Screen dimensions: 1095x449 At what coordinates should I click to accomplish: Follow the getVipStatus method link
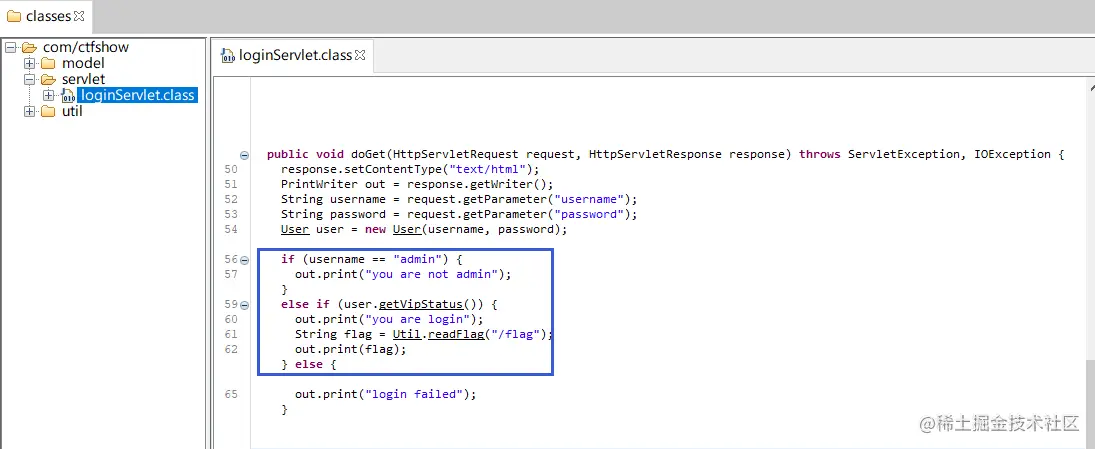click(421, 304)
